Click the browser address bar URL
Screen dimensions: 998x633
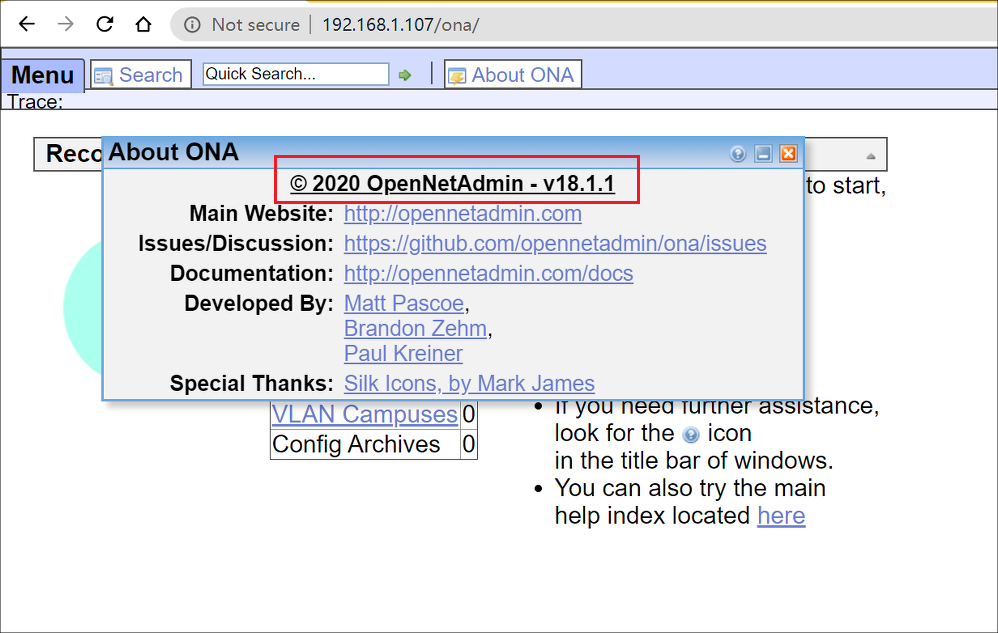point(400,25)
